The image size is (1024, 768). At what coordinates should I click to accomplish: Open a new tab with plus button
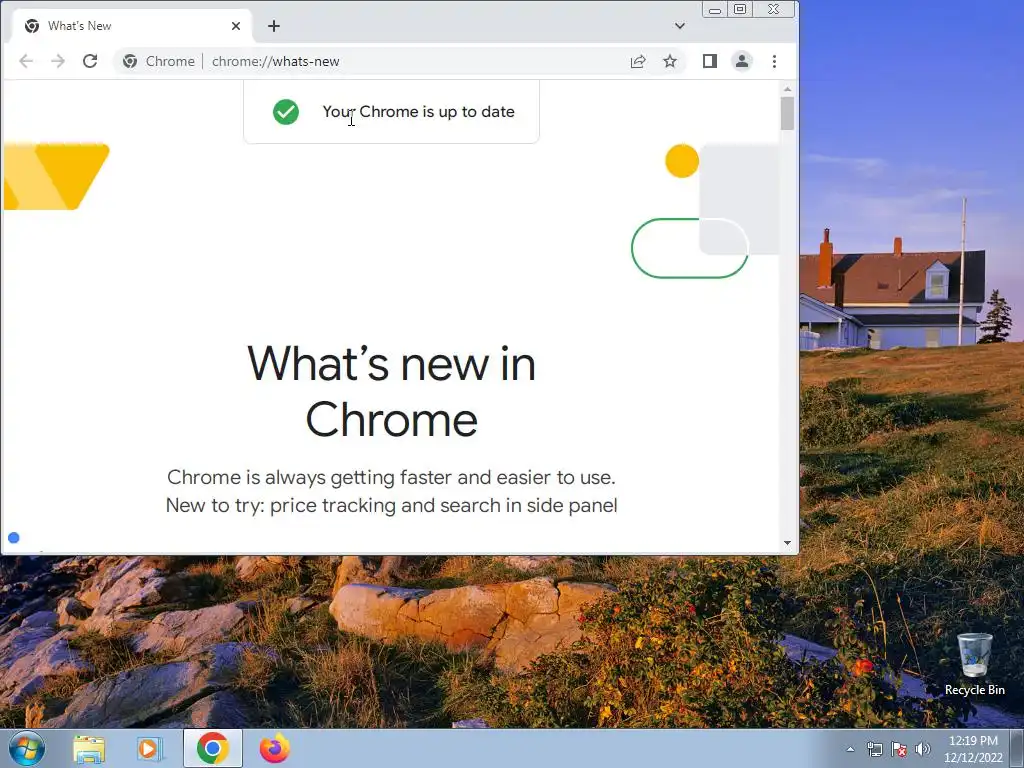(x=274, y=26)
